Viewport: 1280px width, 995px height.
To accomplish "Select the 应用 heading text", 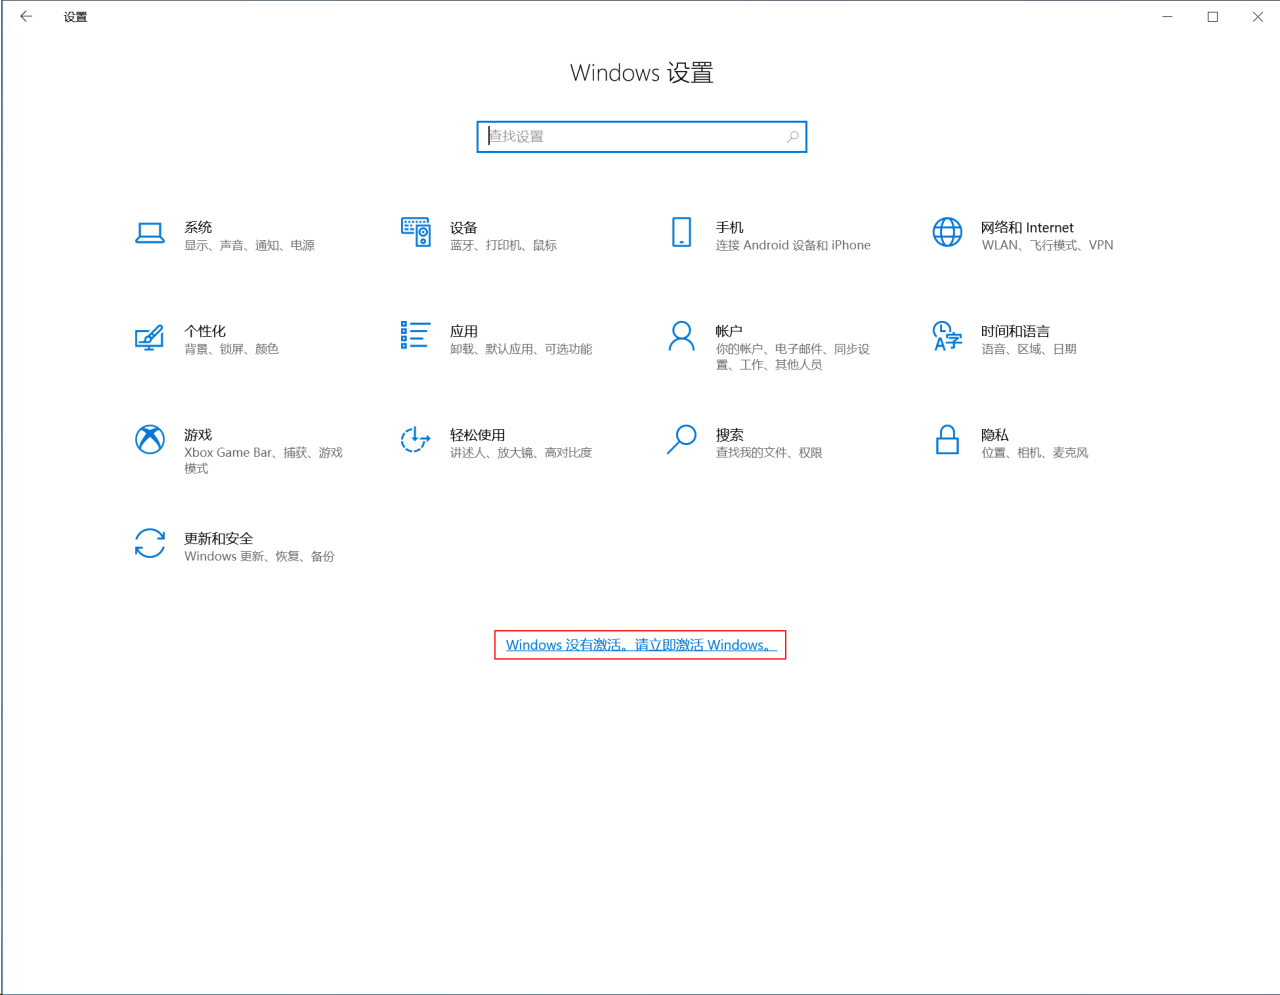I will pyautogui.click(x=464, y=331).
